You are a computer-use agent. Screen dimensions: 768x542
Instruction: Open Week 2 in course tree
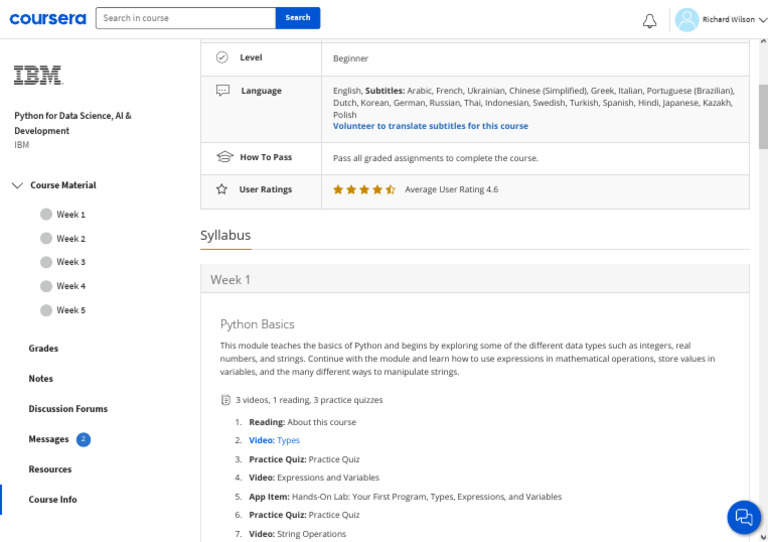70,239
